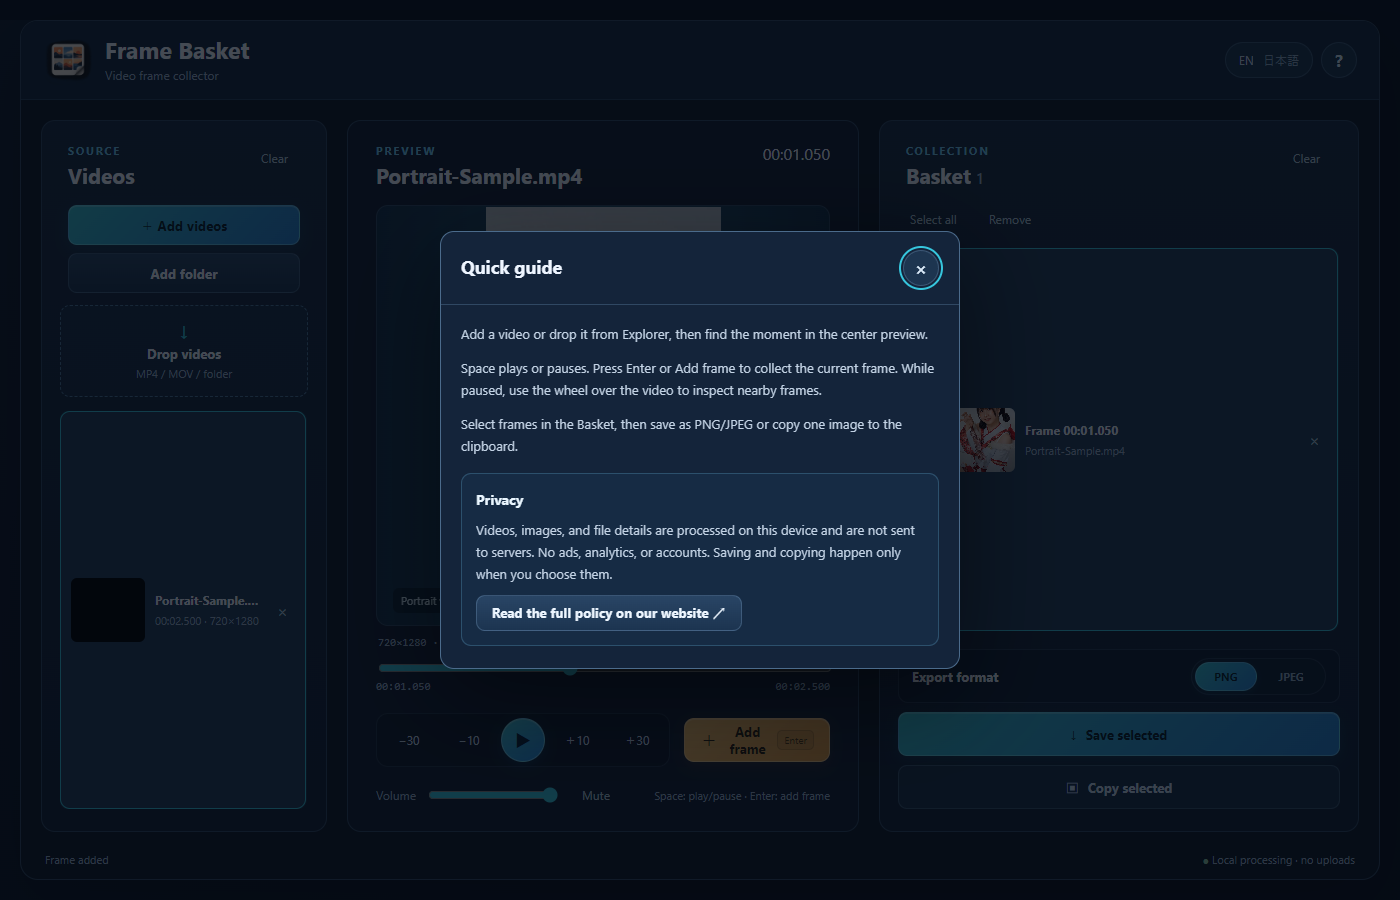Step forward 30 frames
Screen dimensions: 1400x900
[637, 741]
